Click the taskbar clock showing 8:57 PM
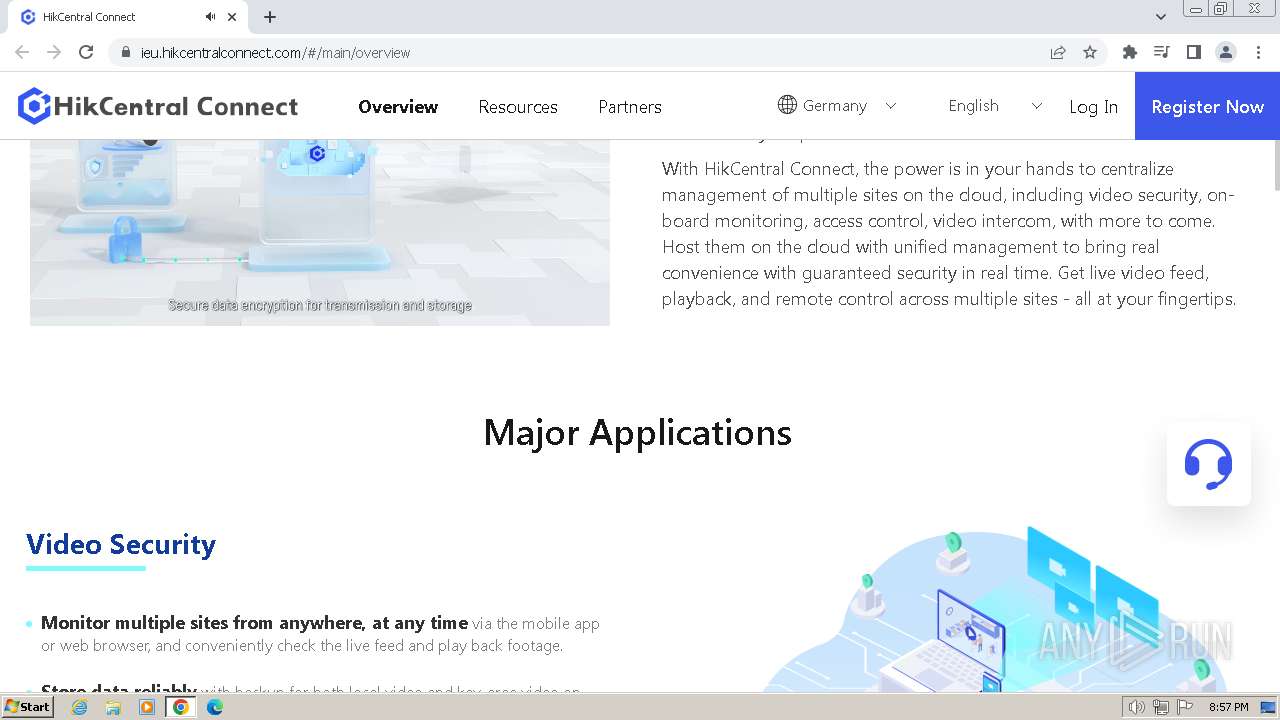The height and width of the screenshot is (720, 1280). coord(1229,707)
